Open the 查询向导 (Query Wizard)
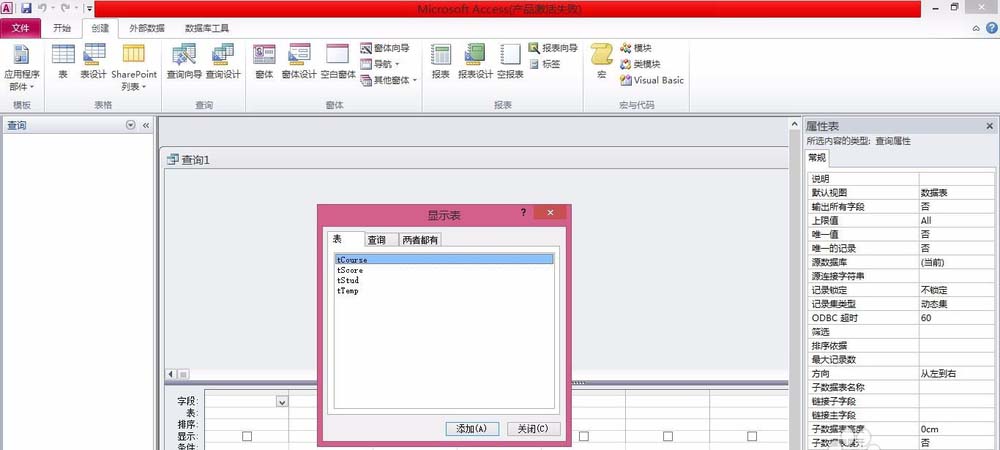The height and width of the screenshot is (450, 1000). coord(184,61)
